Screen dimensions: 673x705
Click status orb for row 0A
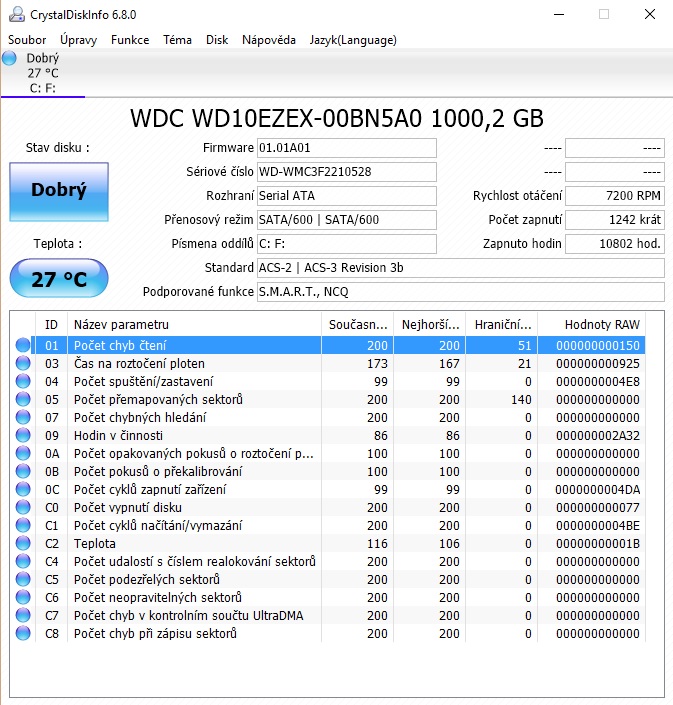[x=23, y=453]
